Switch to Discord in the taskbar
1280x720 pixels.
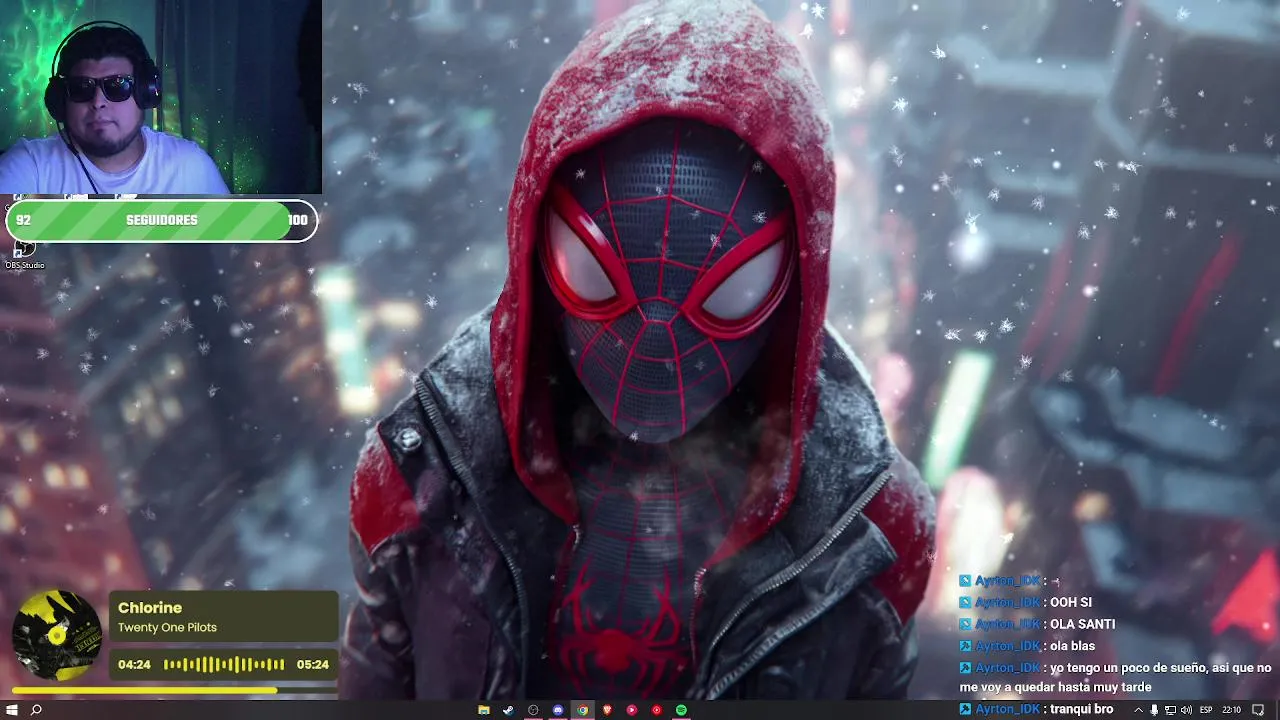(558, 710)
